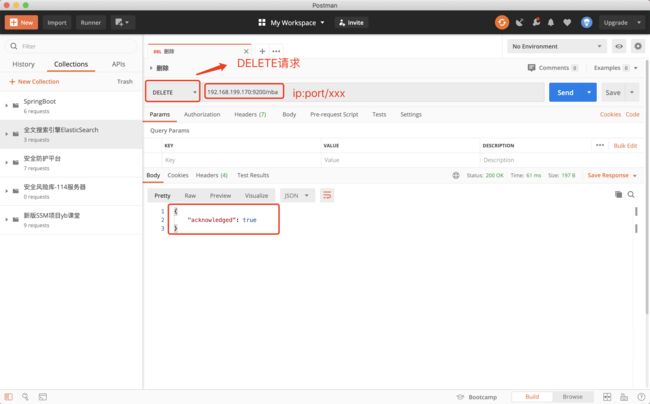Open the wrench settings icon

point(536,22)
